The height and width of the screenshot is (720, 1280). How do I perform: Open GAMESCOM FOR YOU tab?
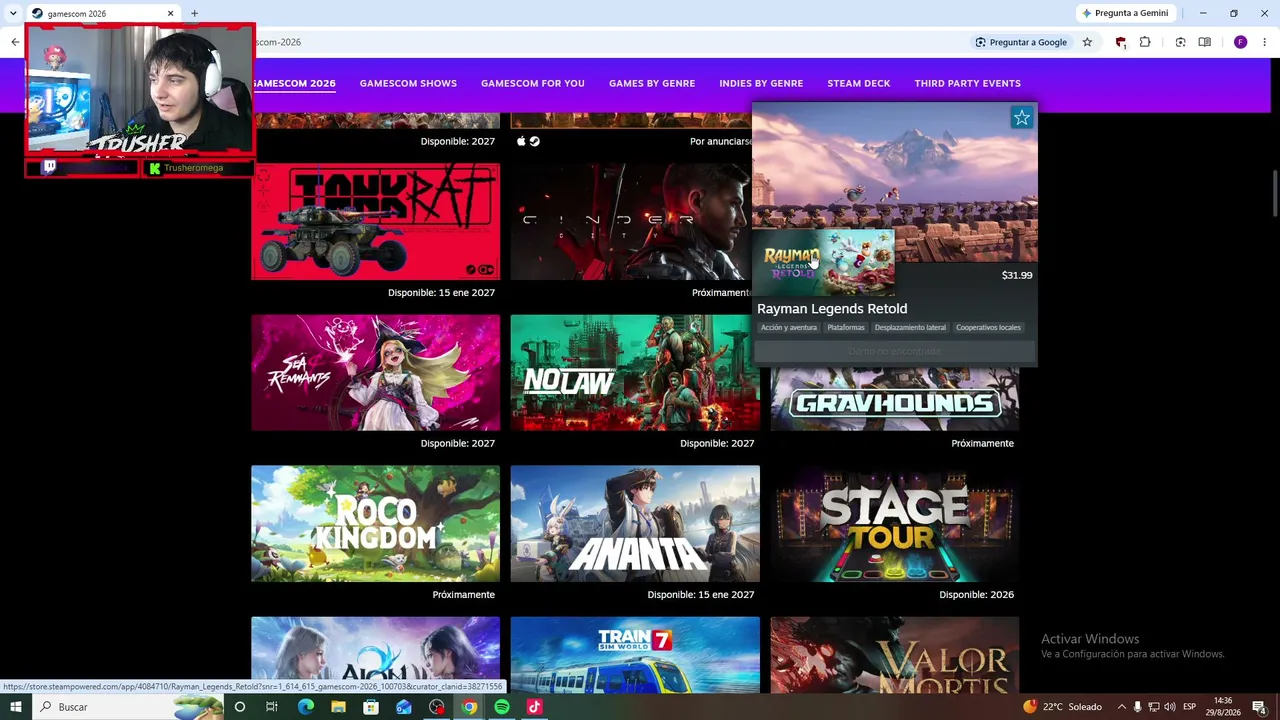[x=533, y=83]
